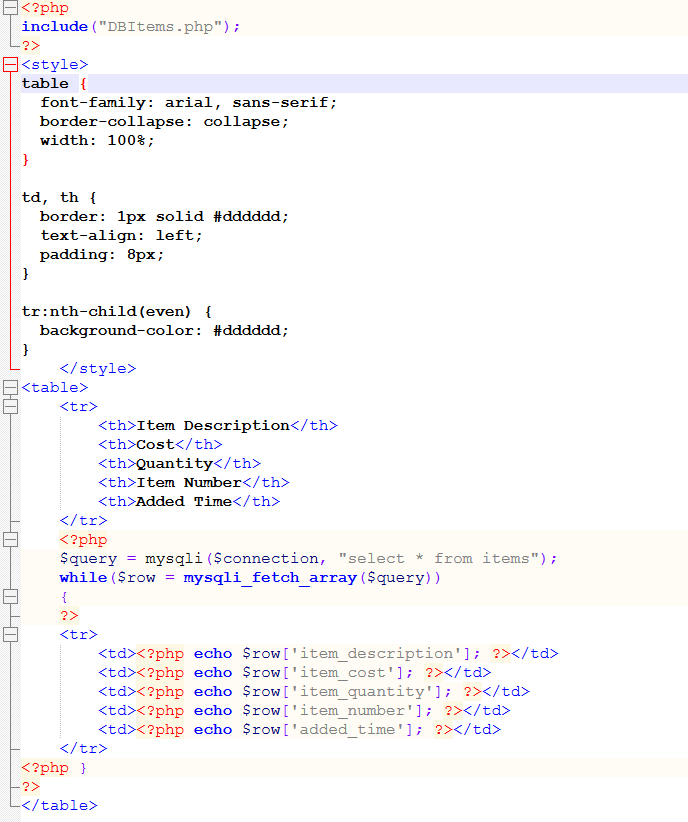
Task: Click the echo $row['added_time'] line
Action: click(x=299, y=729)
